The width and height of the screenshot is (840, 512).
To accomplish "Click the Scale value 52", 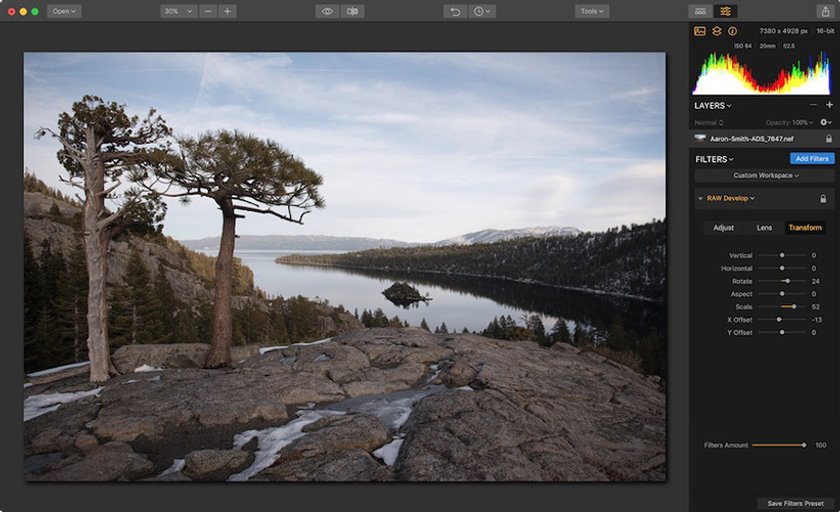I will [x=815, y=307].
